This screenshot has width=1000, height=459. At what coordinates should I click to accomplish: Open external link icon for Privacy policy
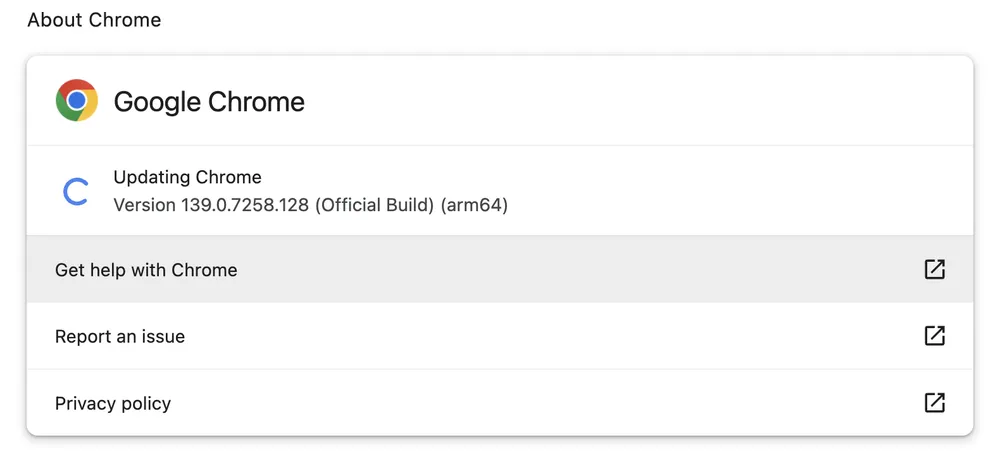pos(934,402)
